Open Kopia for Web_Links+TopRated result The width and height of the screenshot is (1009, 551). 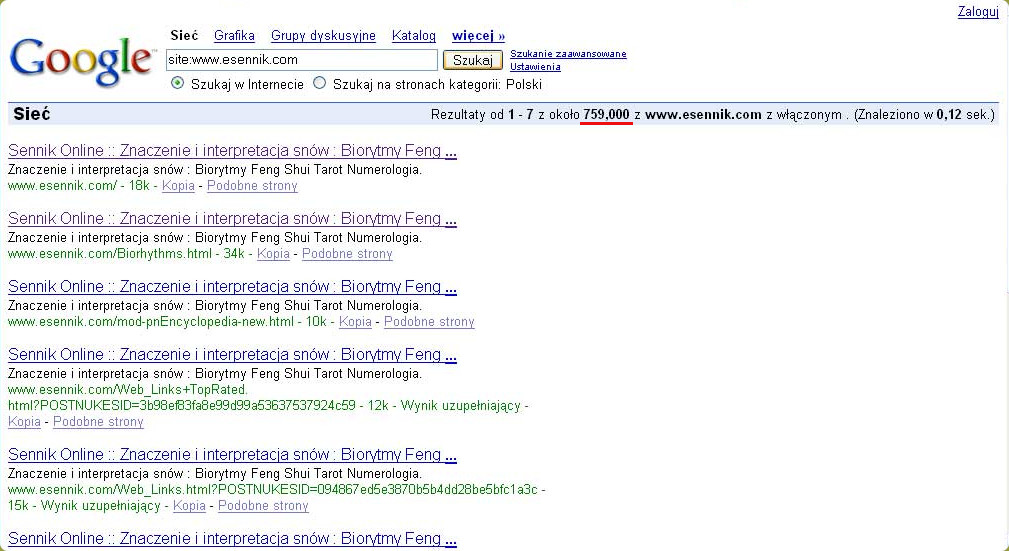[x=24, y=422]
